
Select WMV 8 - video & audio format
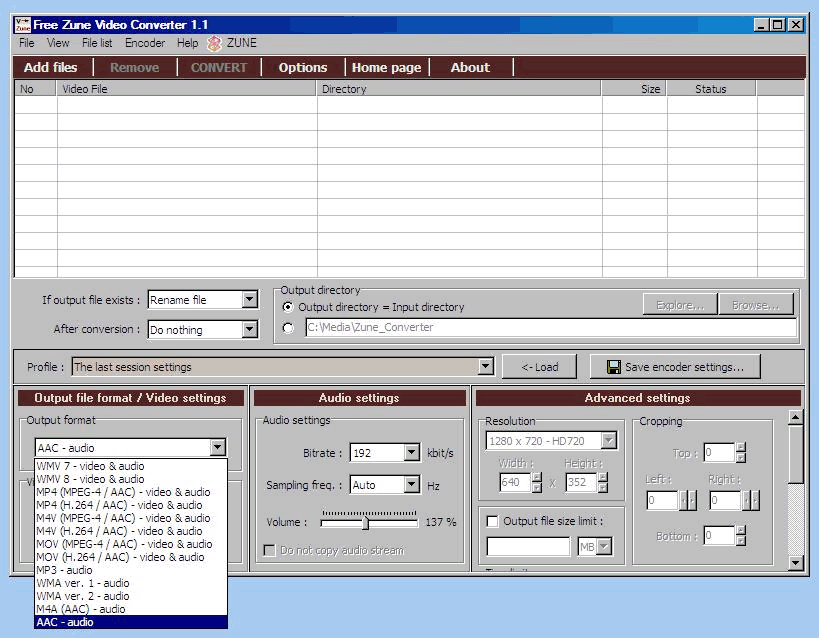click(90, 479)
